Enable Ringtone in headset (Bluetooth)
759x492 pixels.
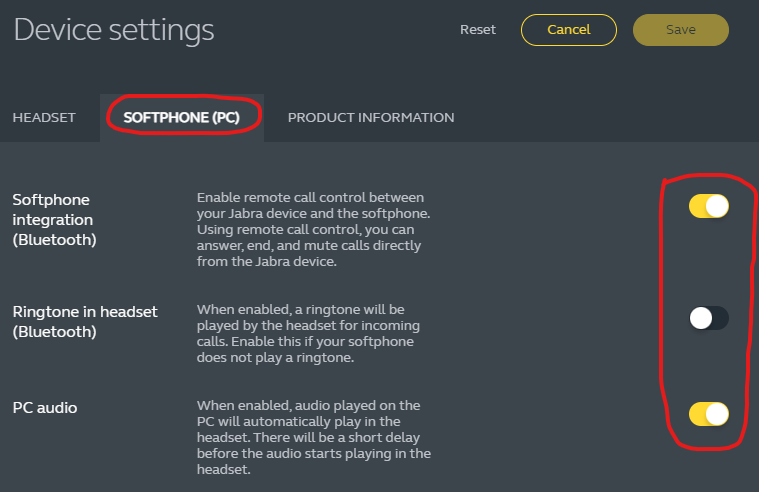[708, 318]
